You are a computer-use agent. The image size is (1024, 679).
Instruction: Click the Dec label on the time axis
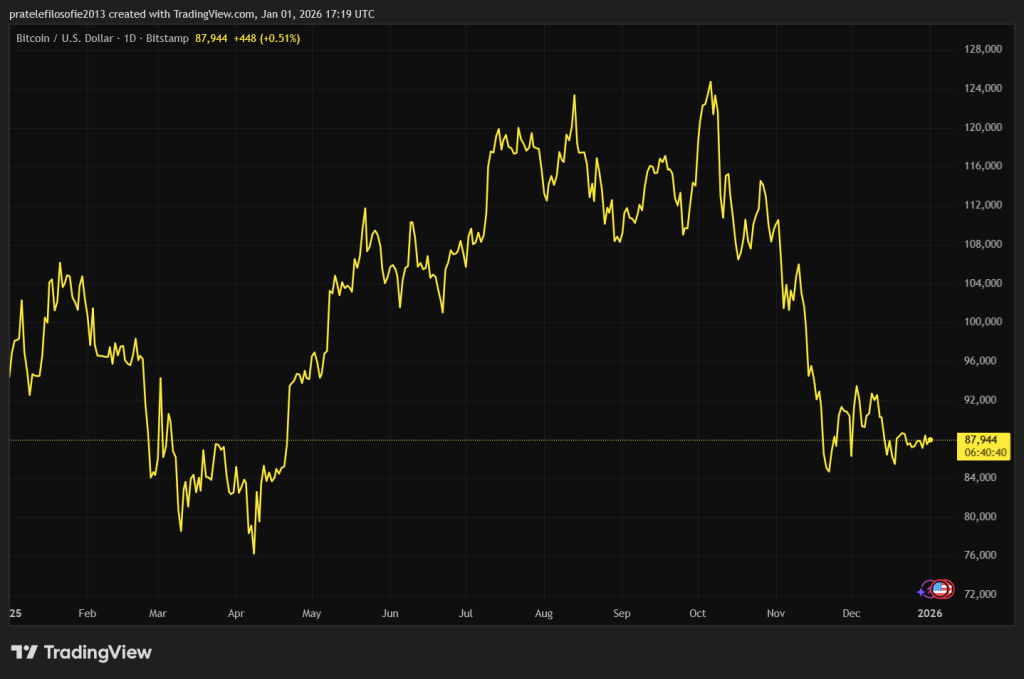click(852, 612)
